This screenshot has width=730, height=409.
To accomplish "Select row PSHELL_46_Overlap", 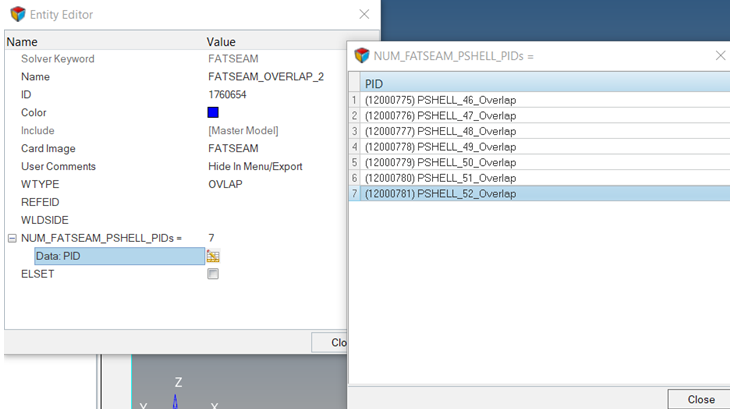I will [x=440, y=100].
